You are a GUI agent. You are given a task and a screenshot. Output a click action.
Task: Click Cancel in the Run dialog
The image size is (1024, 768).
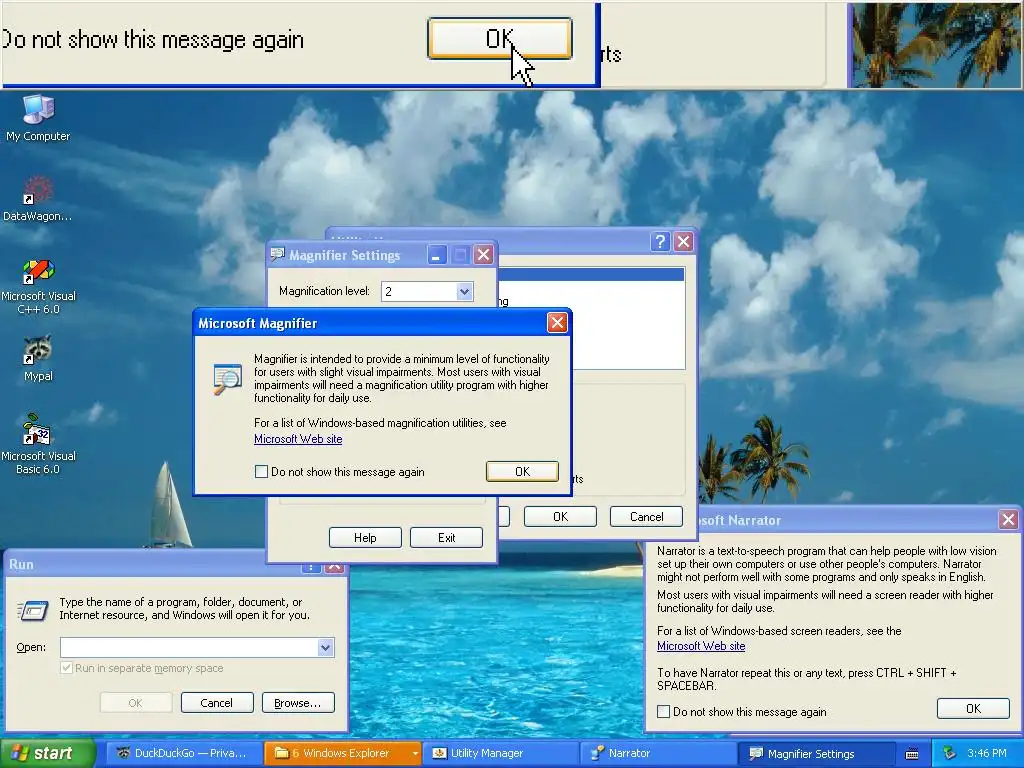[x=217, y=703]
